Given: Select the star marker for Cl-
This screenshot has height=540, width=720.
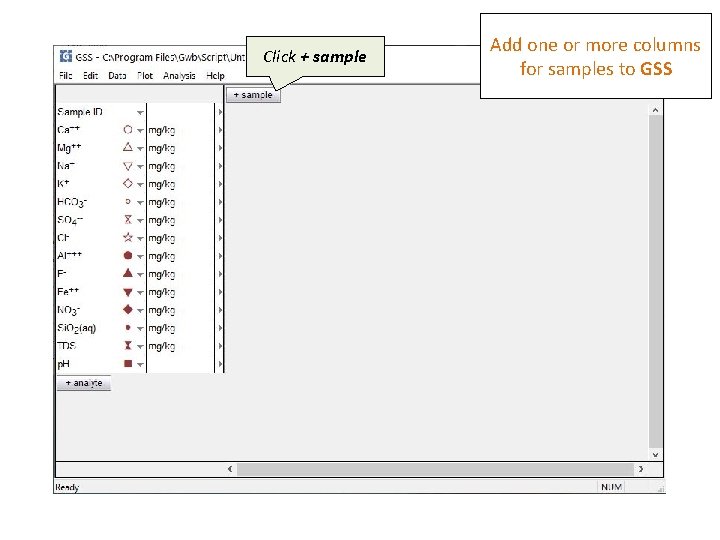Looking at the screenshot, I should [128, 237].
